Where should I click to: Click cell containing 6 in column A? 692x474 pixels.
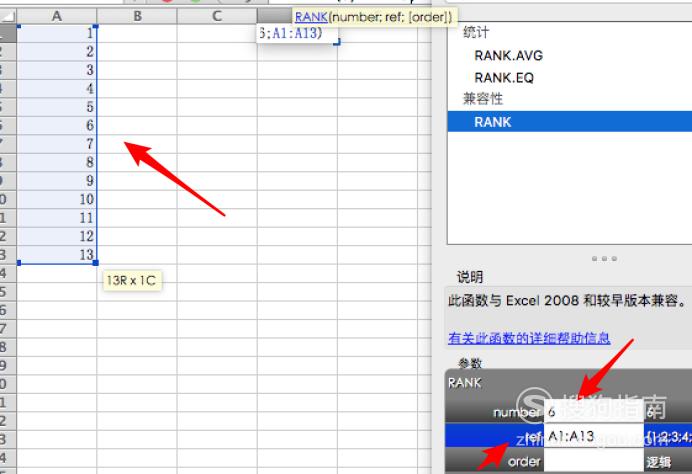(x=56, y=126)
